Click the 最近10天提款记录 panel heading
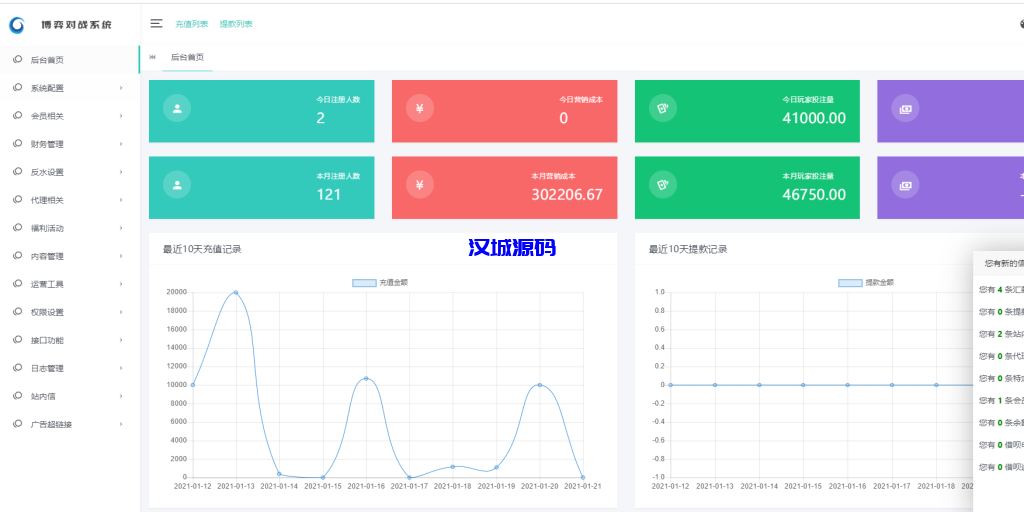 [688, 249]
